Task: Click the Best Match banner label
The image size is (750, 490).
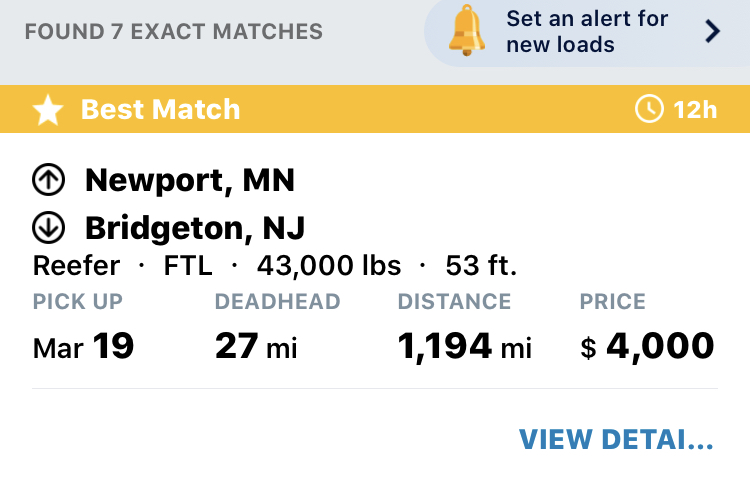Action: 160,110
